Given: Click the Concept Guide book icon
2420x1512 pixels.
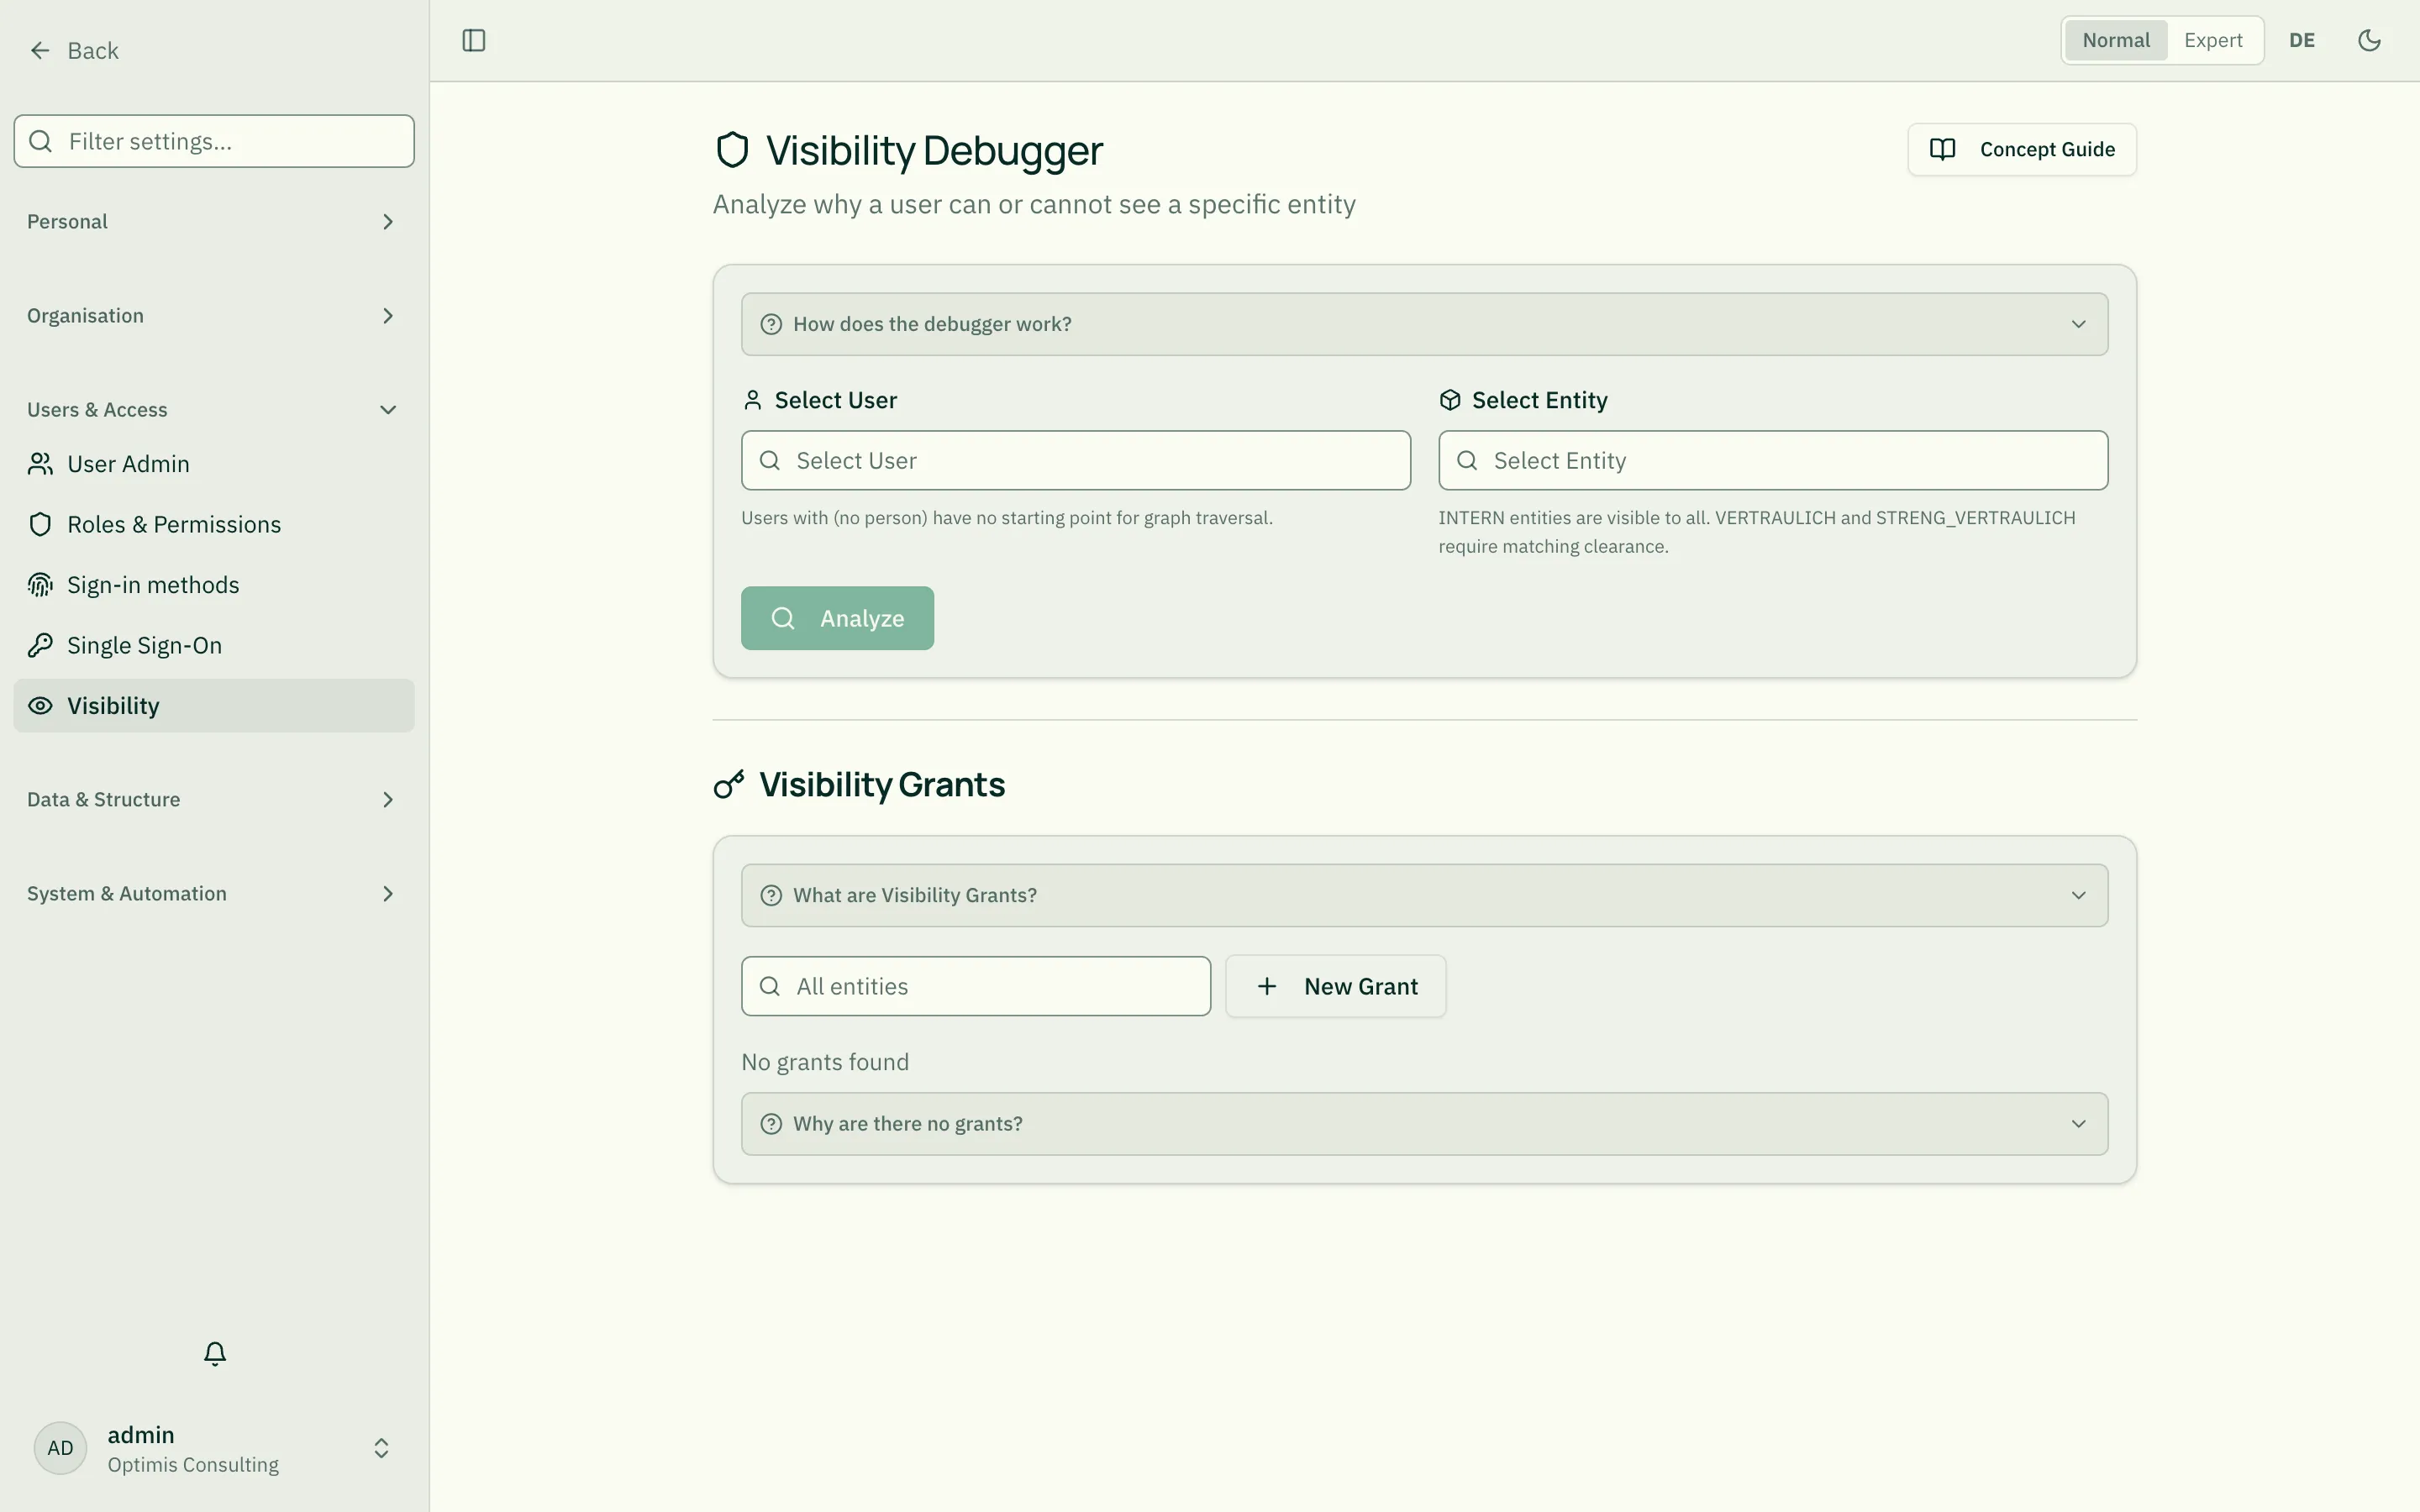Looking at the screenshot, I should (1942, 149).
